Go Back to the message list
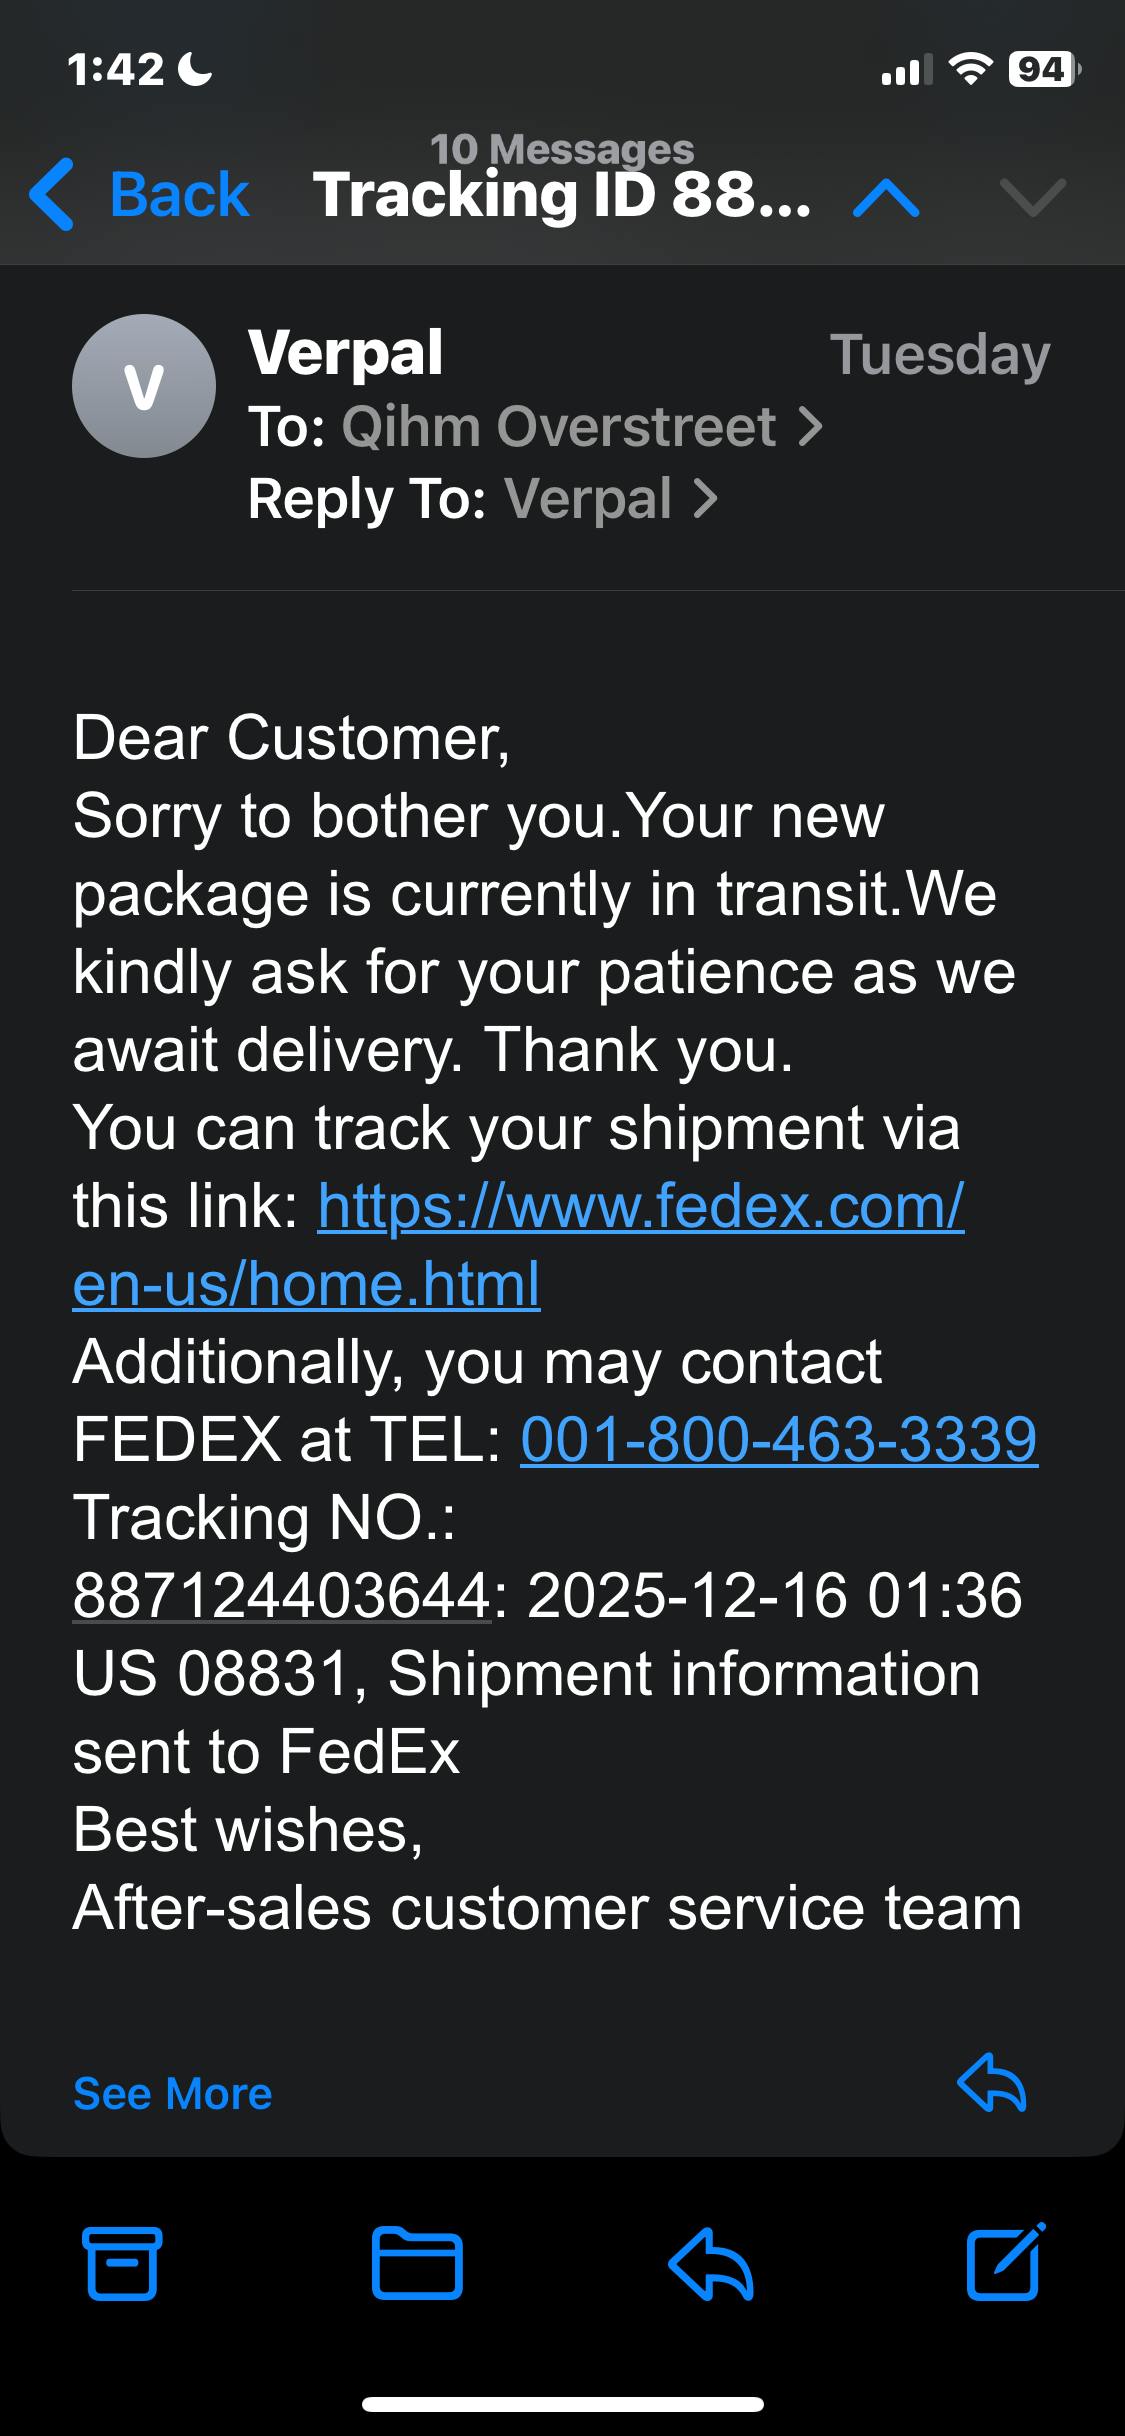The width and height of the screenshot is (1125, 2436). pyautogui.click(x=178, y=194)
